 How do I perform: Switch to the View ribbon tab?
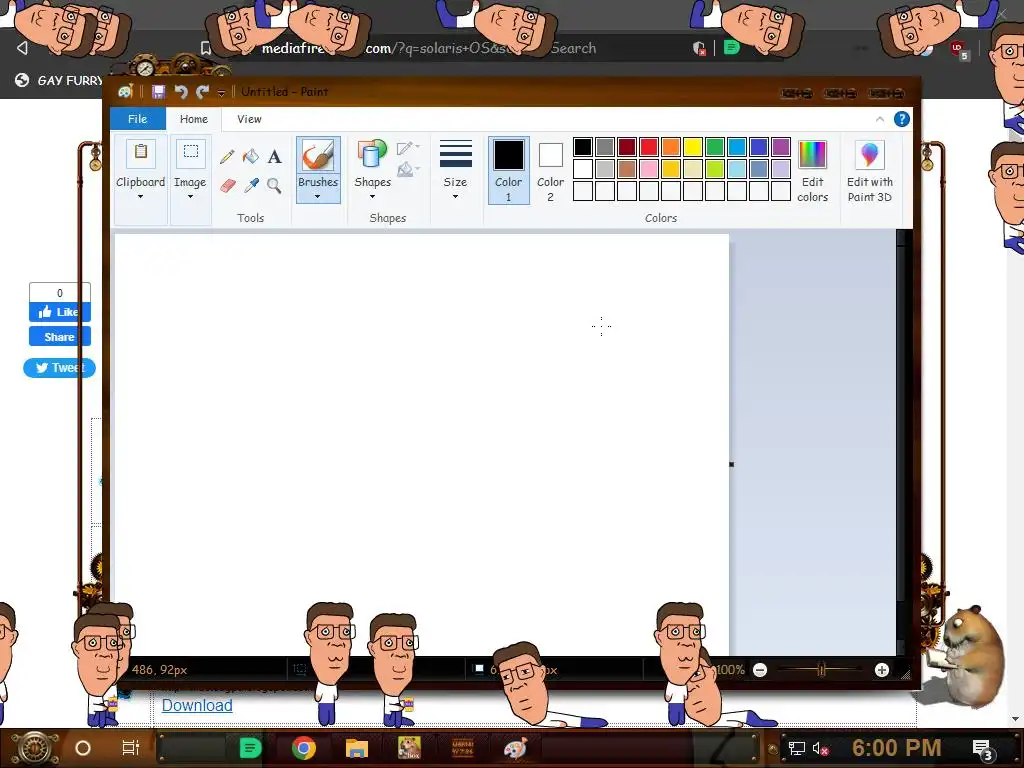pos(249,119)
